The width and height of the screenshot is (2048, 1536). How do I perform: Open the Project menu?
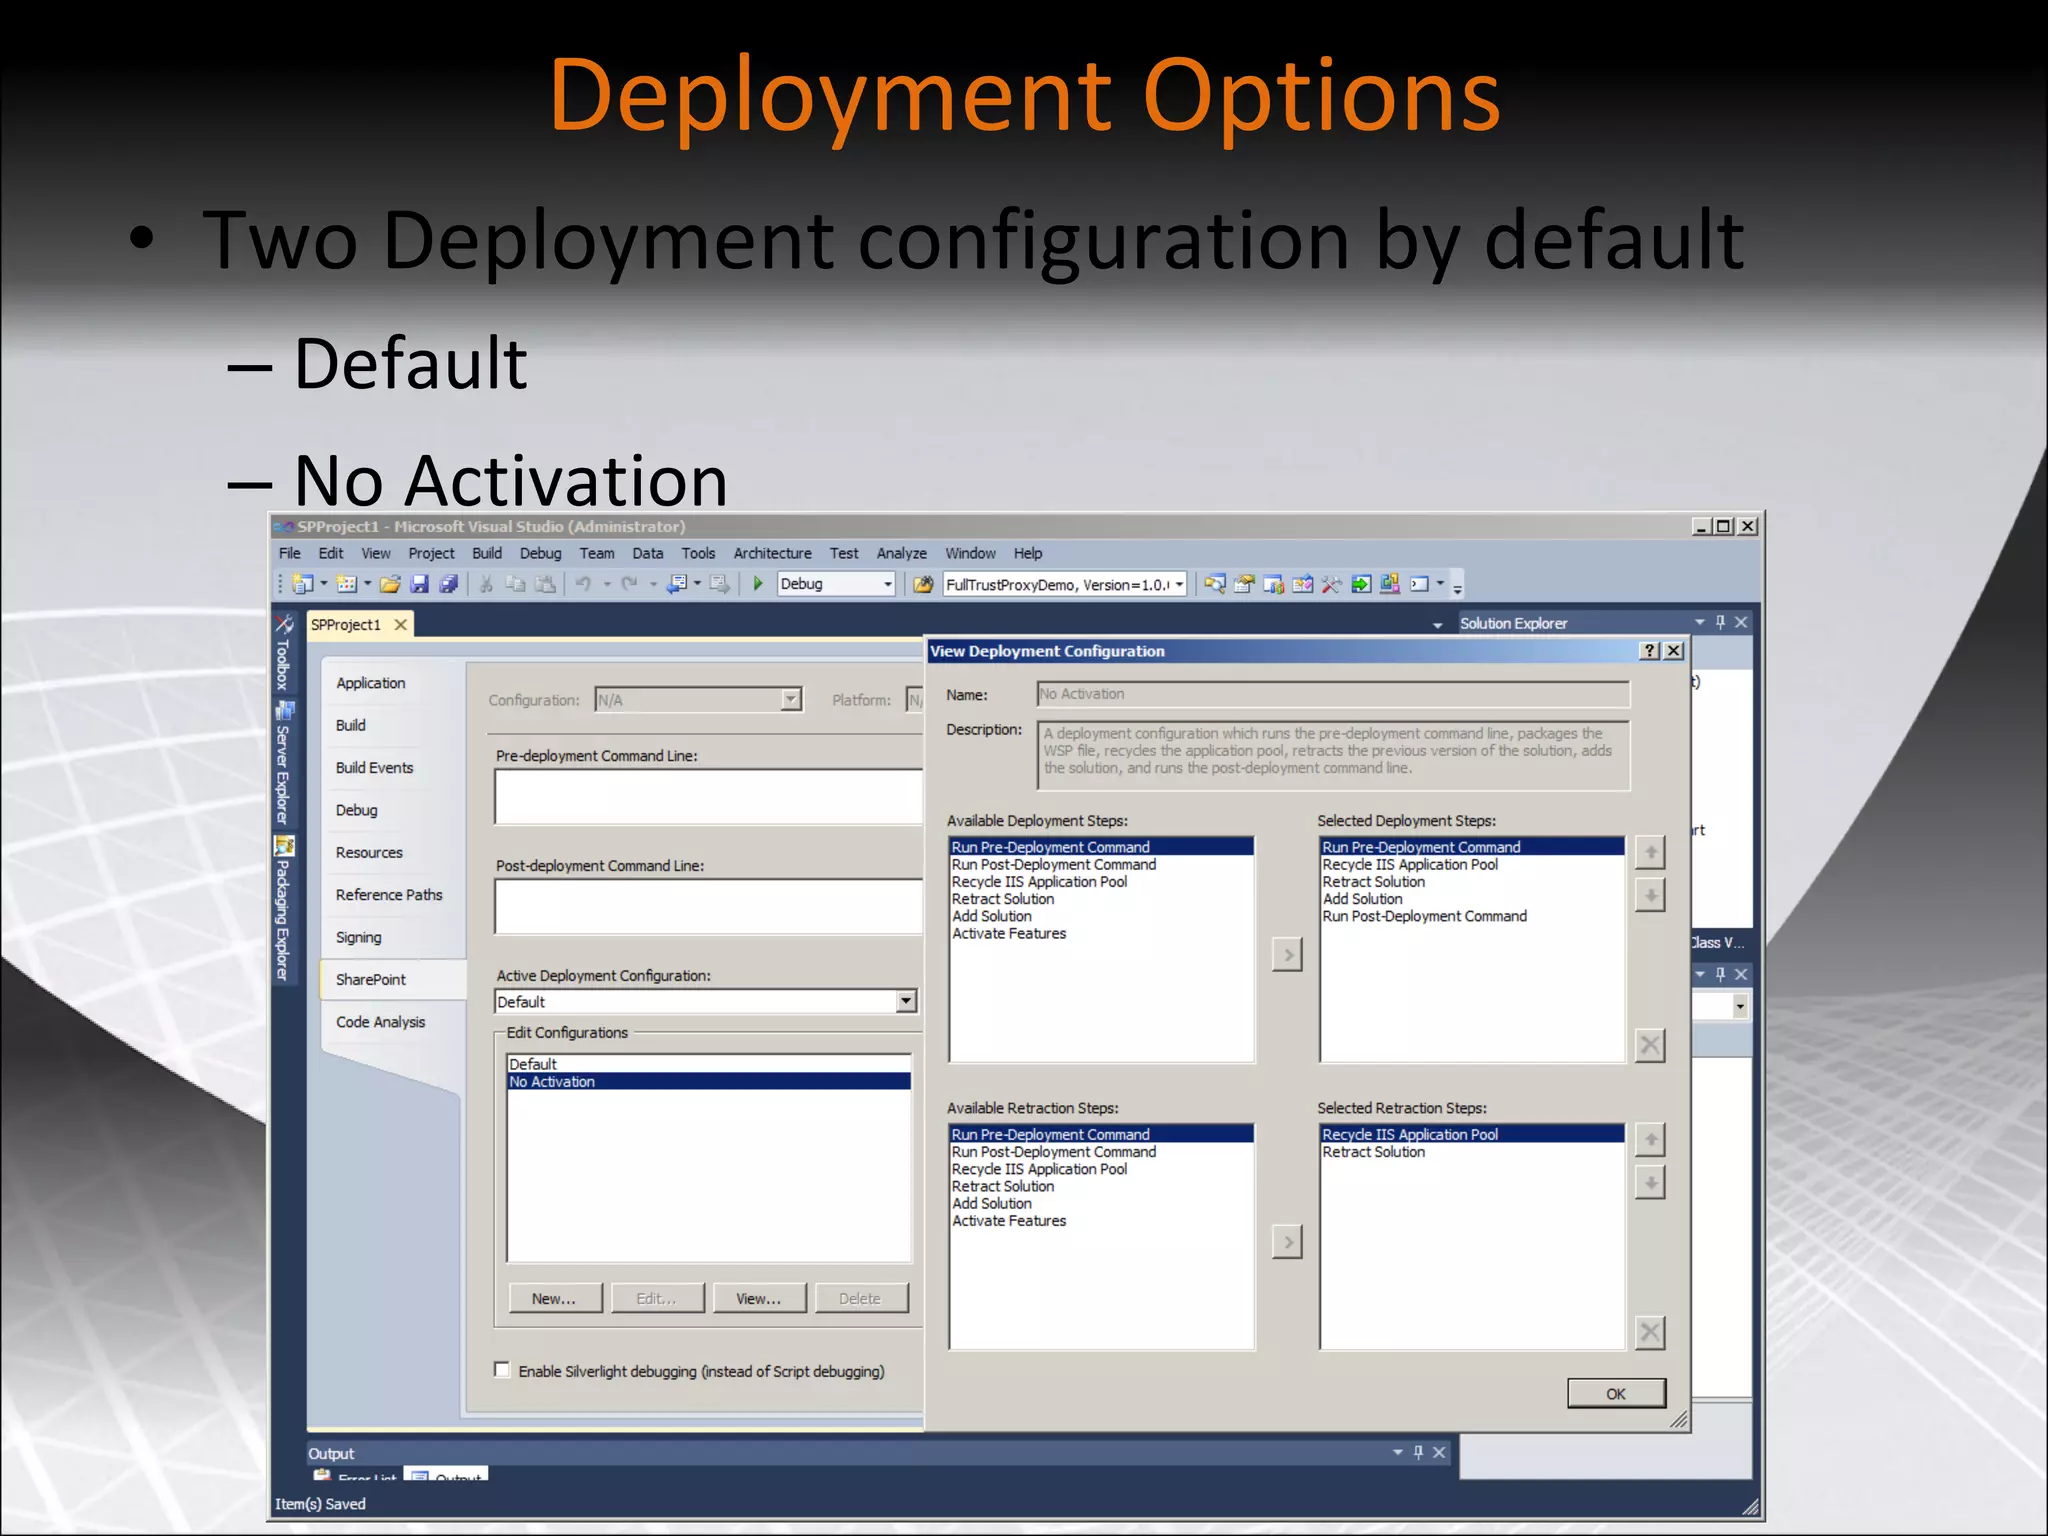[431, 553]
